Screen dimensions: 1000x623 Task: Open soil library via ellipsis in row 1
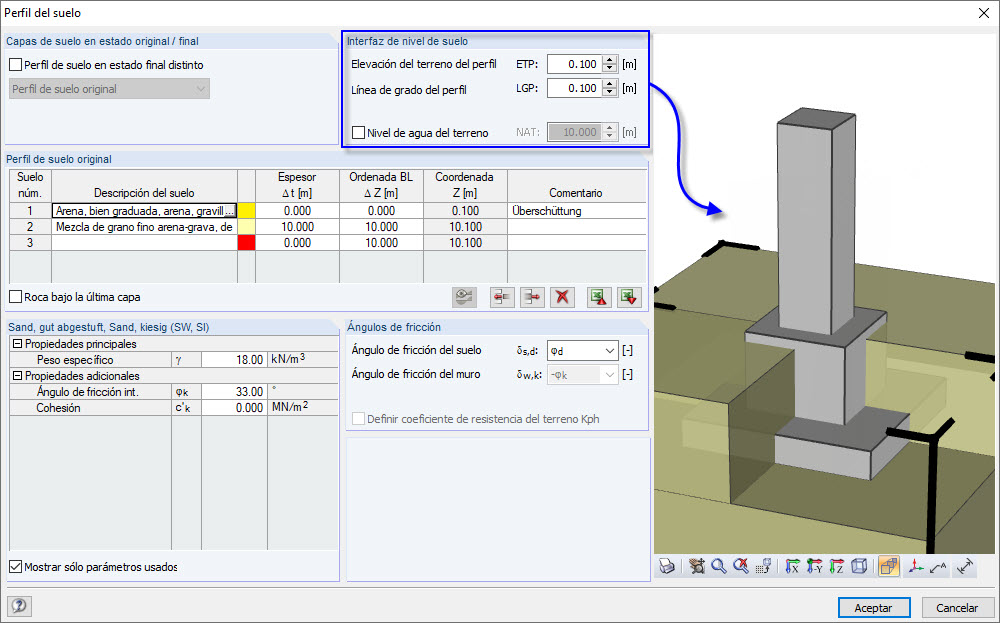point(230,211)
